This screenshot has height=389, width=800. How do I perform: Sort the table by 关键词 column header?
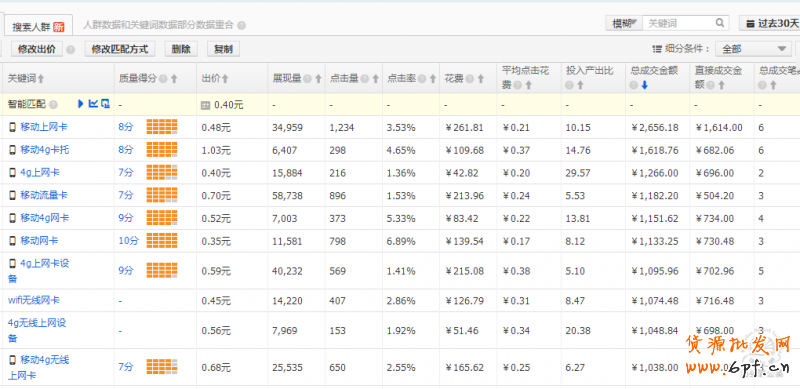pos(26,79)
